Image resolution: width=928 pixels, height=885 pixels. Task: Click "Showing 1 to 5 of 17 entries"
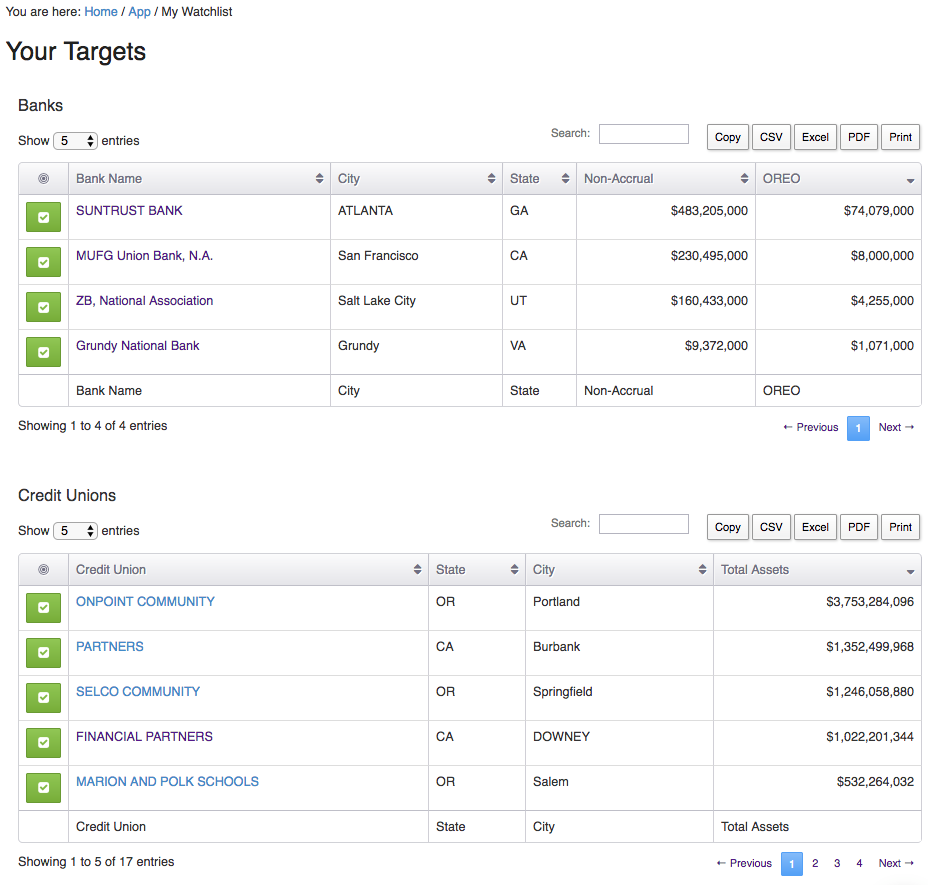tap(96, 862)
